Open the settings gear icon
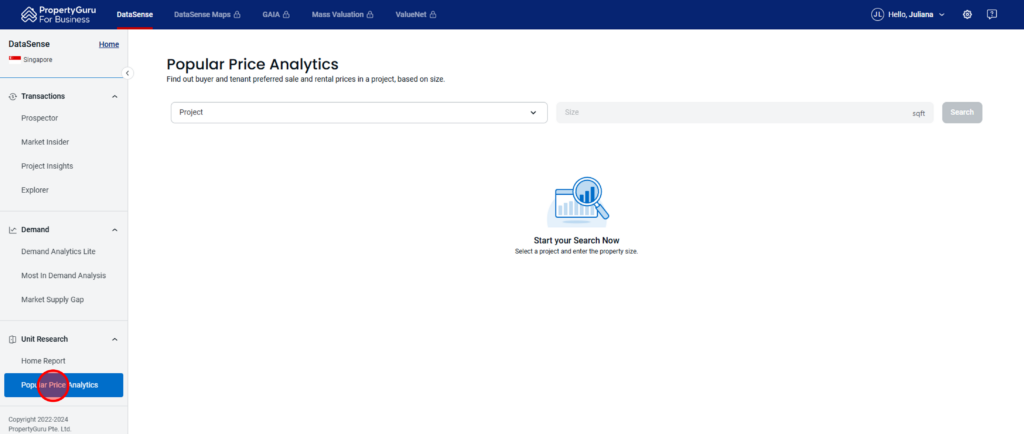 click(x=967, y=14)
